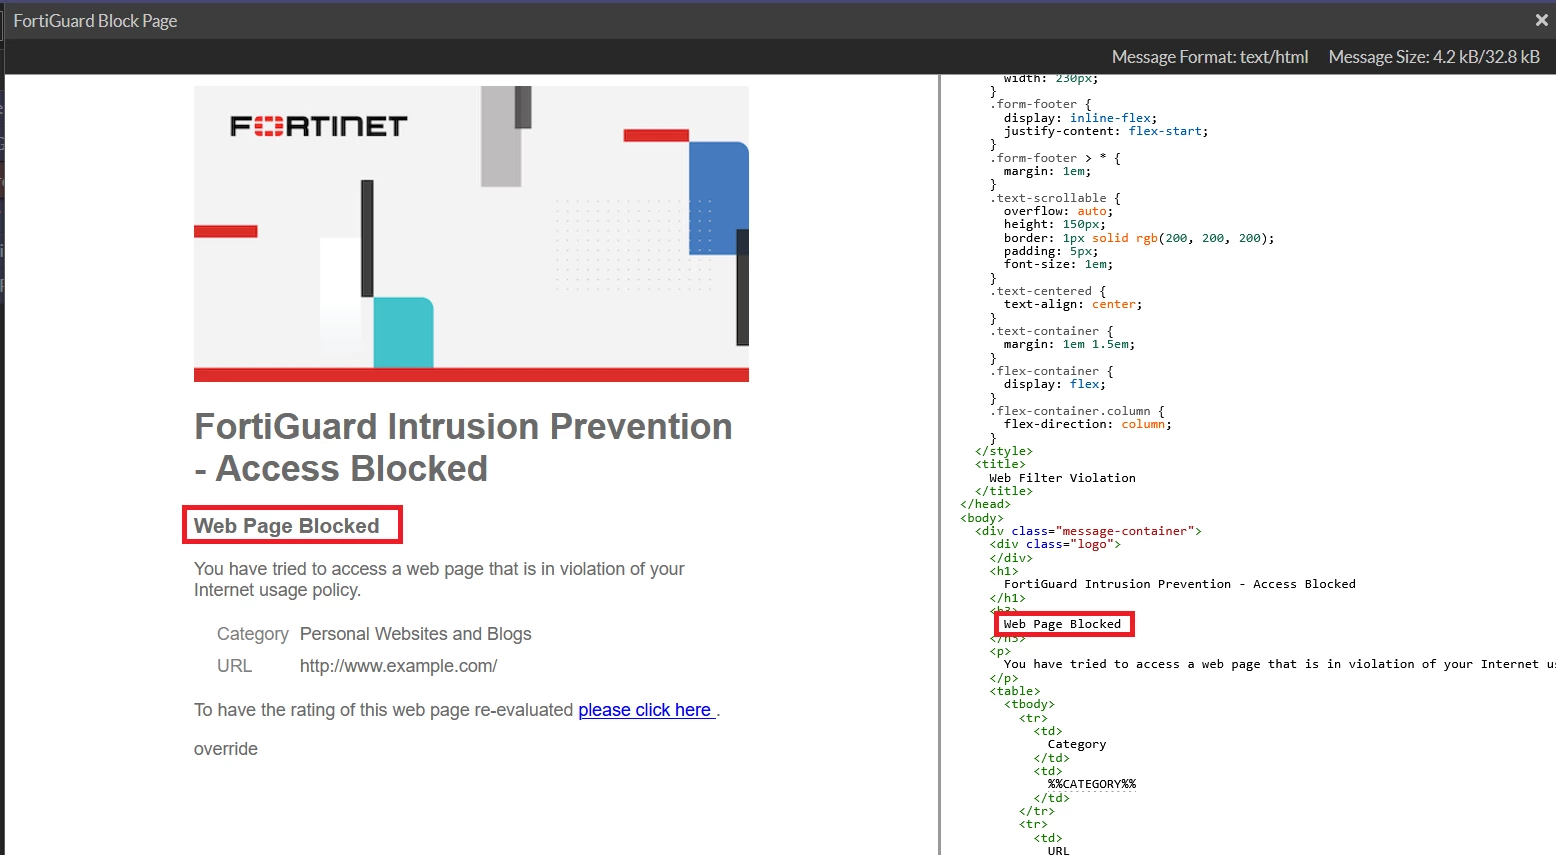
Task: Click the 'override' text in preview
Action: [x=226, y=749]
